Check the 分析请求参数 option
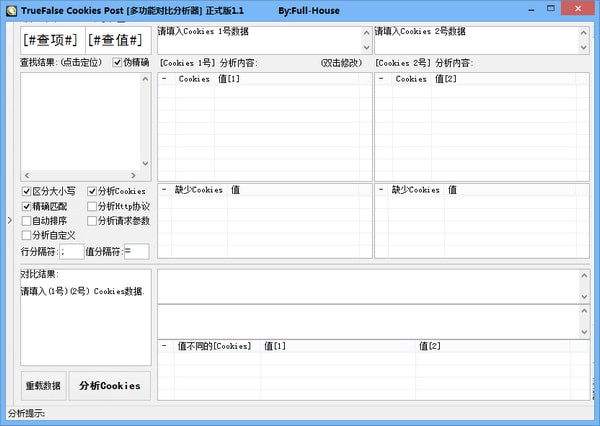This screenshot has width=600, height=426. (x=92, y=221)
